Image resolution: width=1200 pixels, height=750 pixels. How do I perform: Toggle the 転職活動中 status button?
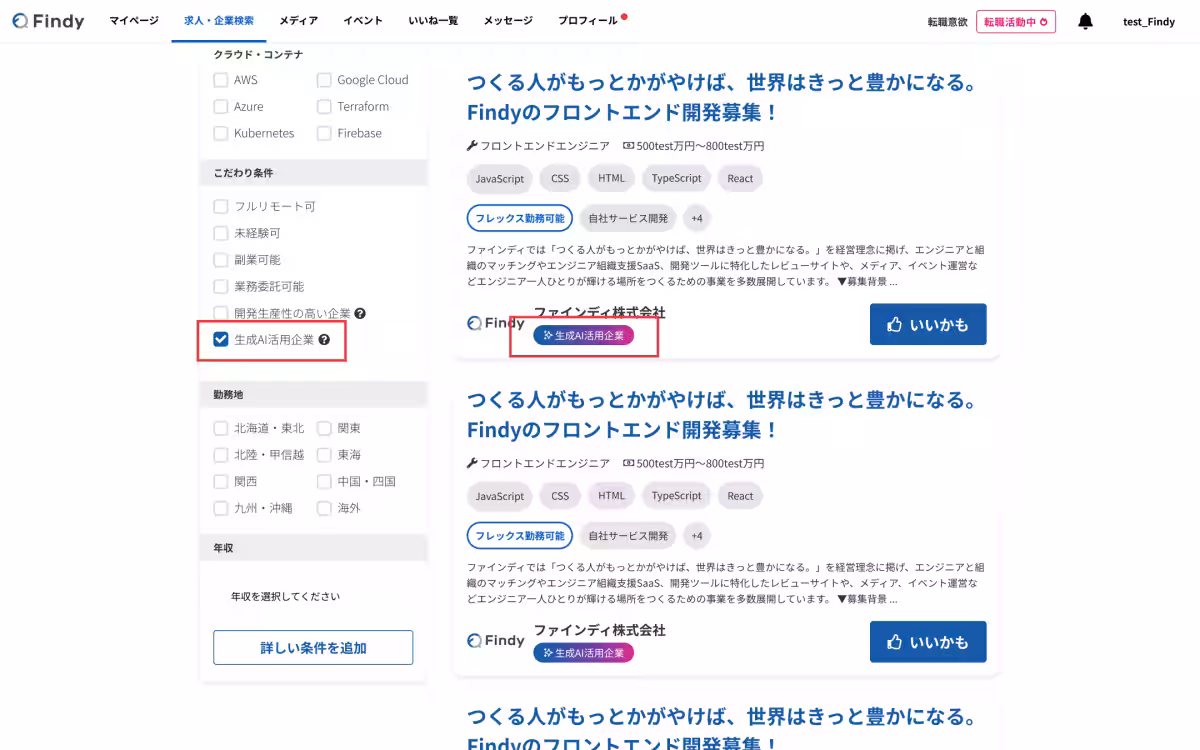pos(1015,21)
